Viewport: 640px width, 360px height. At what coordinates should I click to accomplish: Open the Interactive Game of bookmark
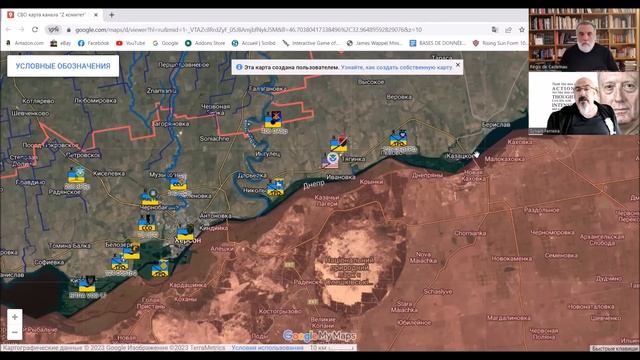pyautogui.click(x=311, y=43)
